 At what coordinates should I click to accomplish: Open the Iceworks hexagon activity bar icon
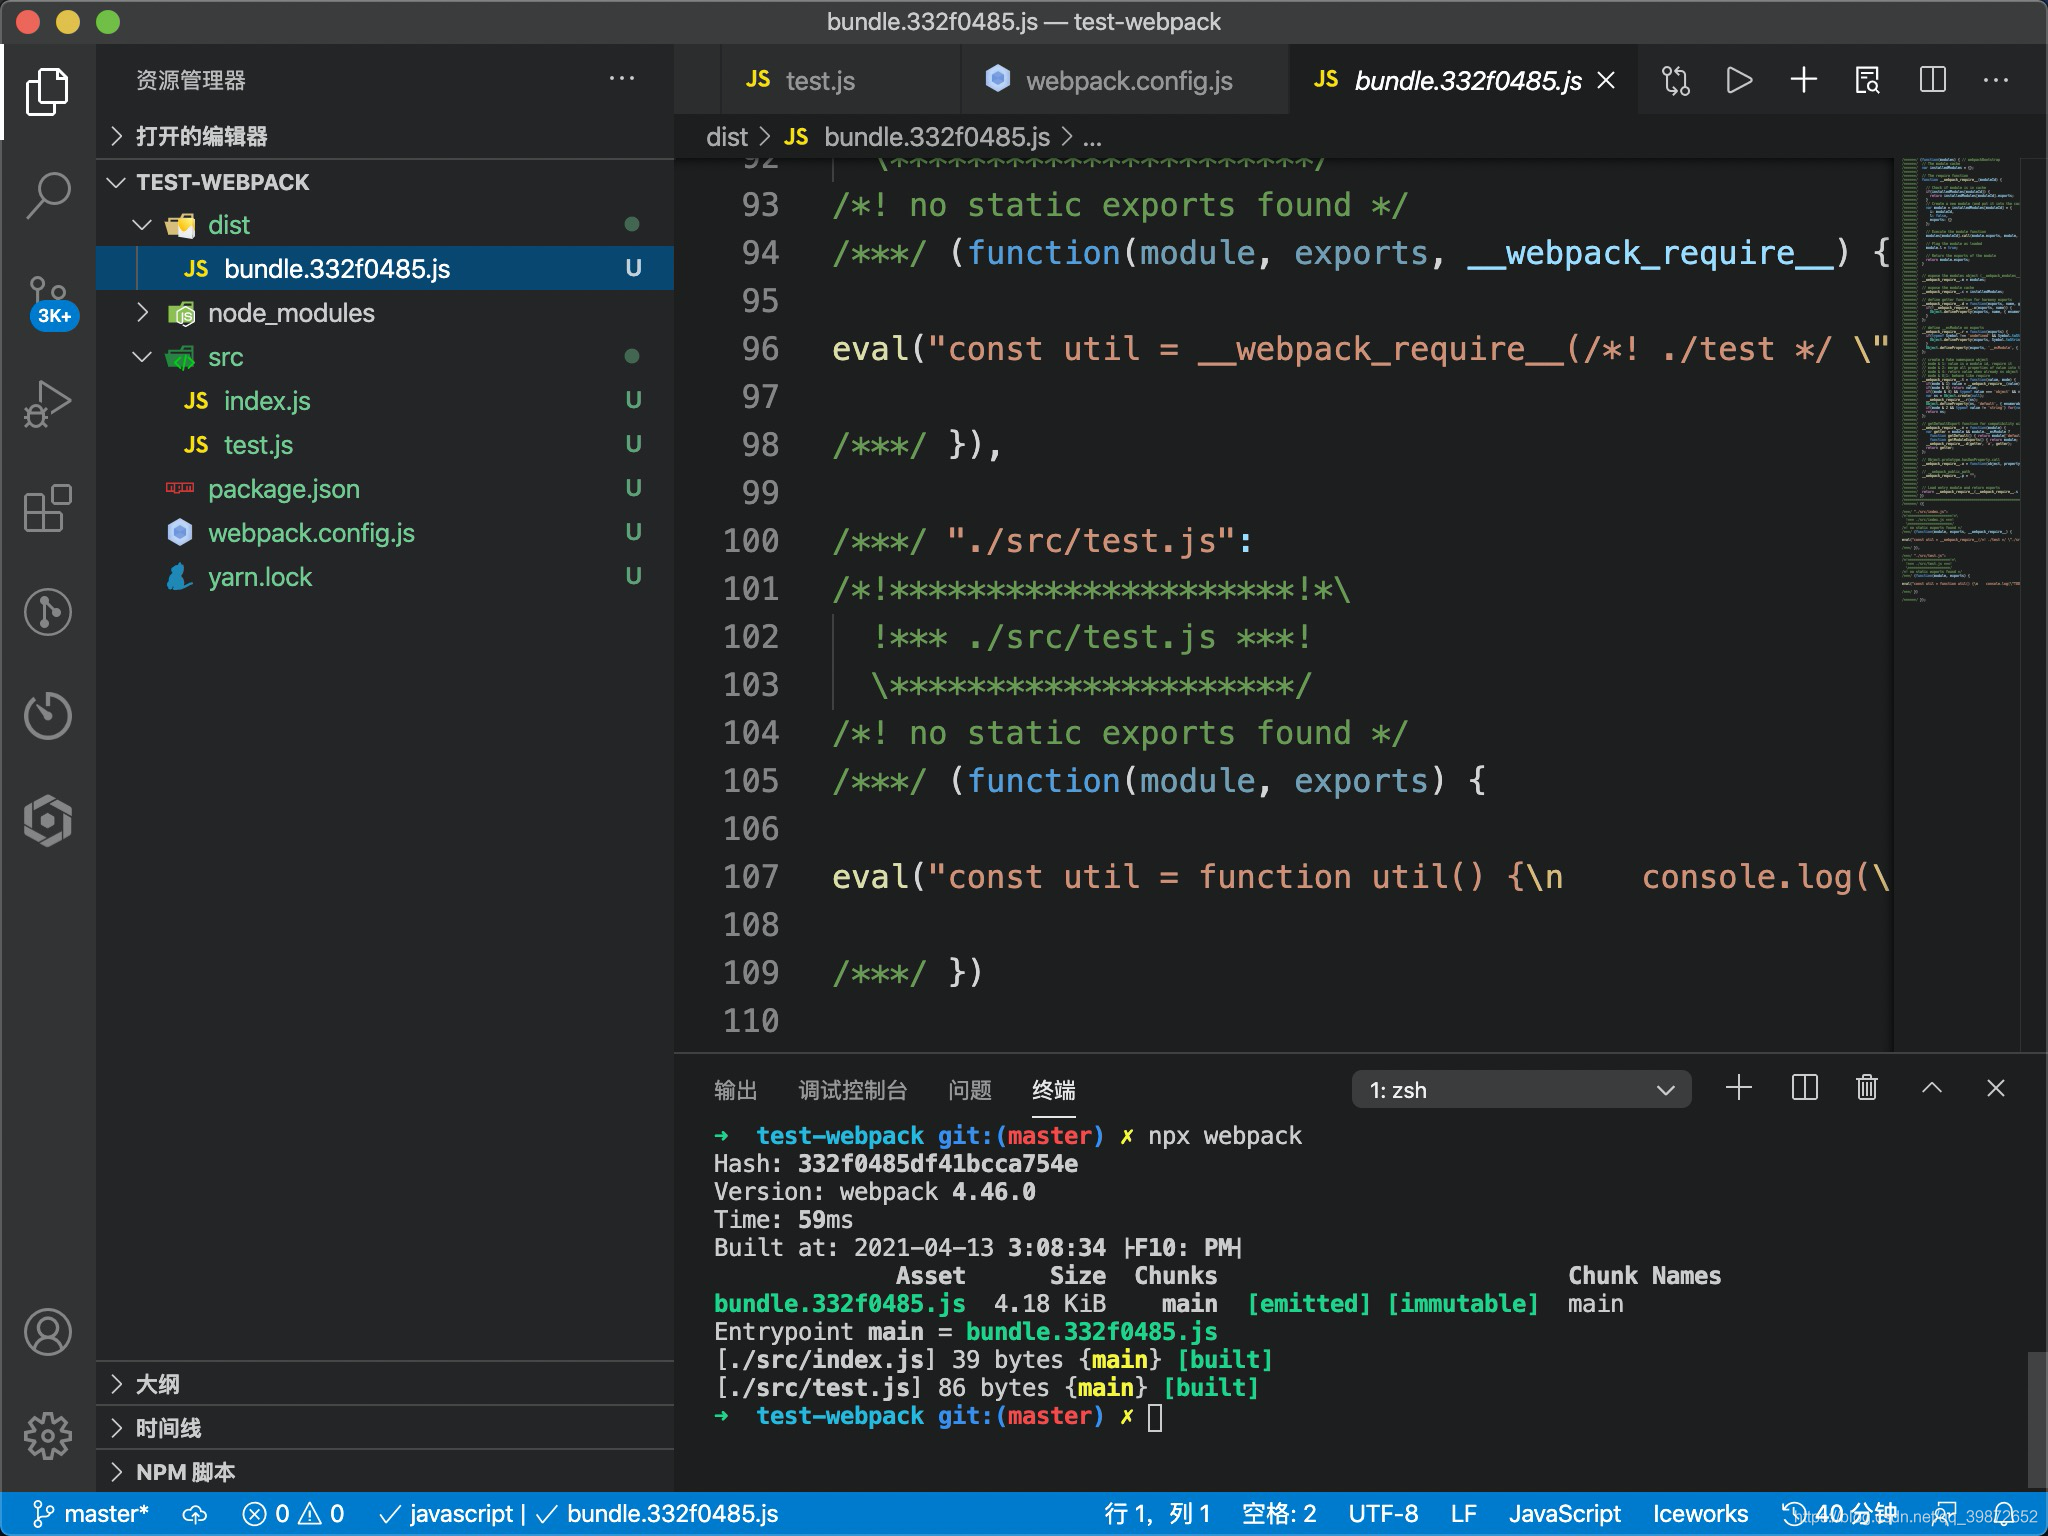(47, 820)
